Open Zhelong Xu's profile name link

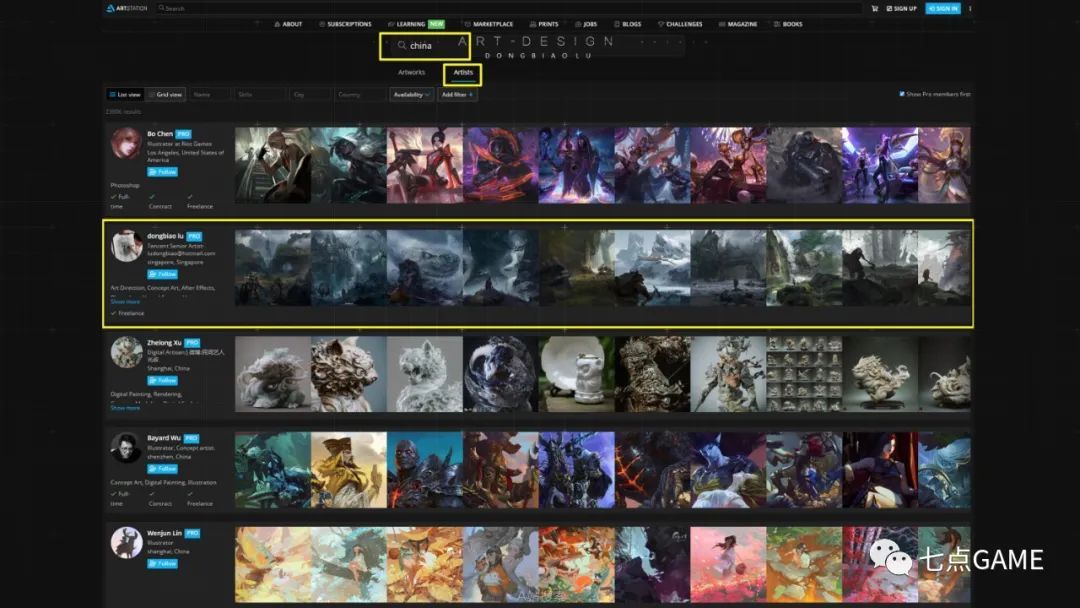(164, 343)
